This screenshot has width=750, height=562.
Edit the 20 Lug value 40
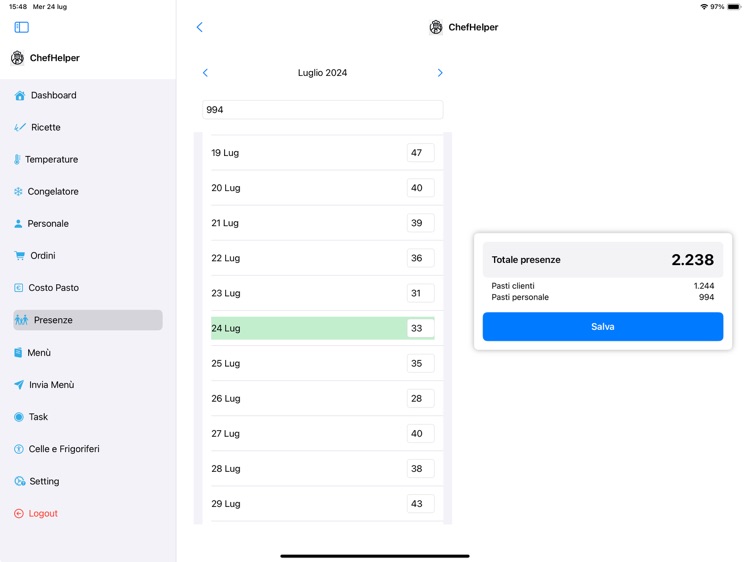point(420,187)
